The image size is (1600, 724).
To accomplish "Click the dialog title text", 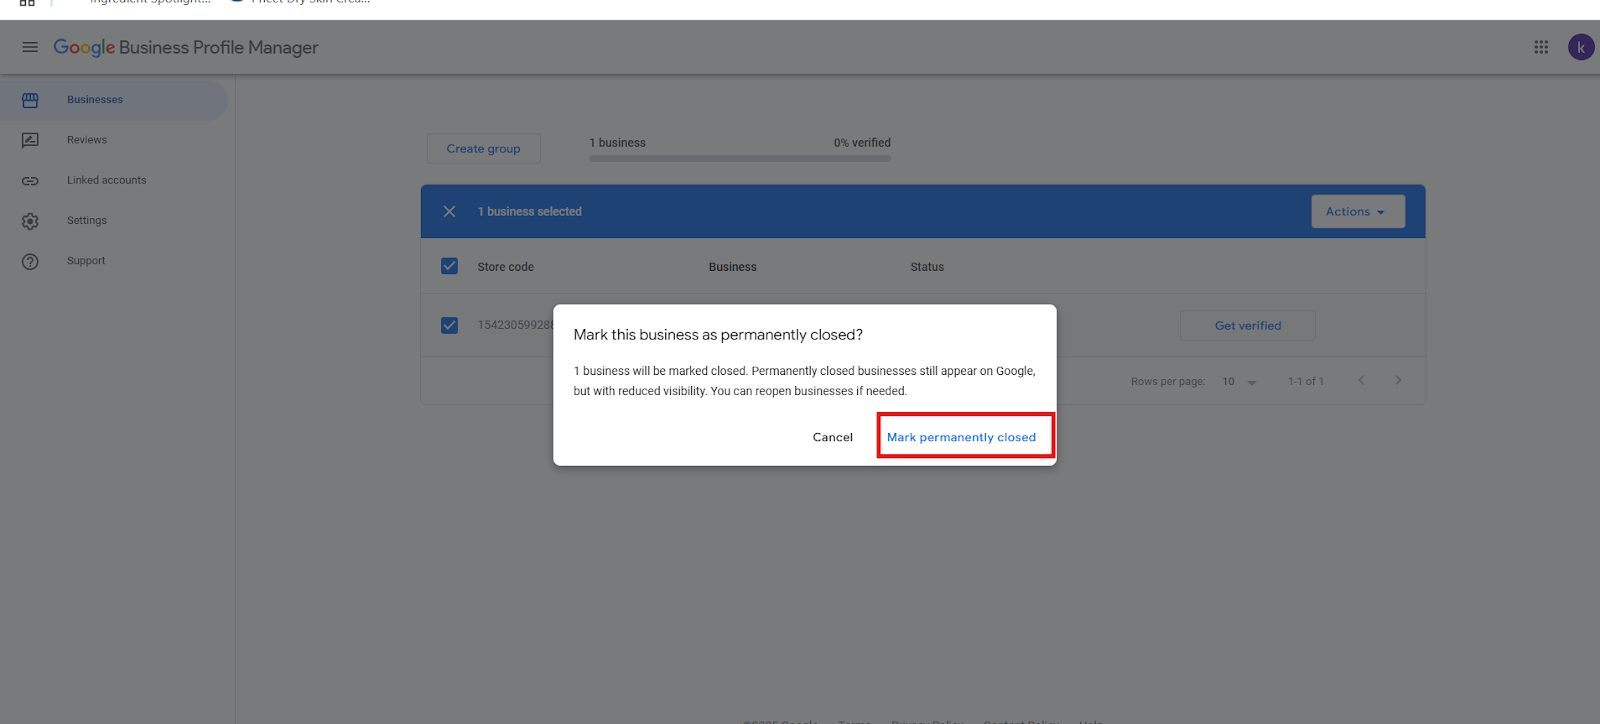I will tap(718, 335).
